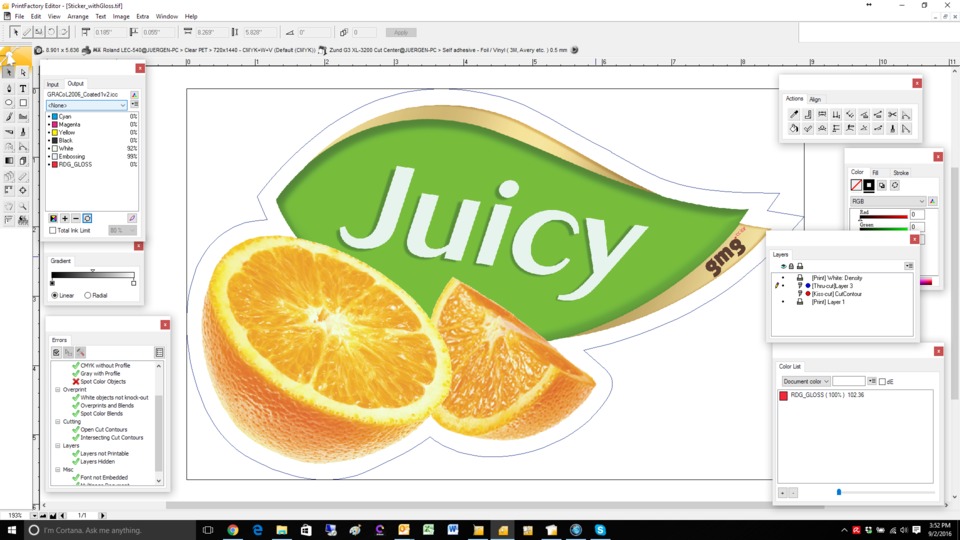The width and height of the screenshot is (960, 540).
Task: Select the Ellipse tool
Action: (9, 103)
